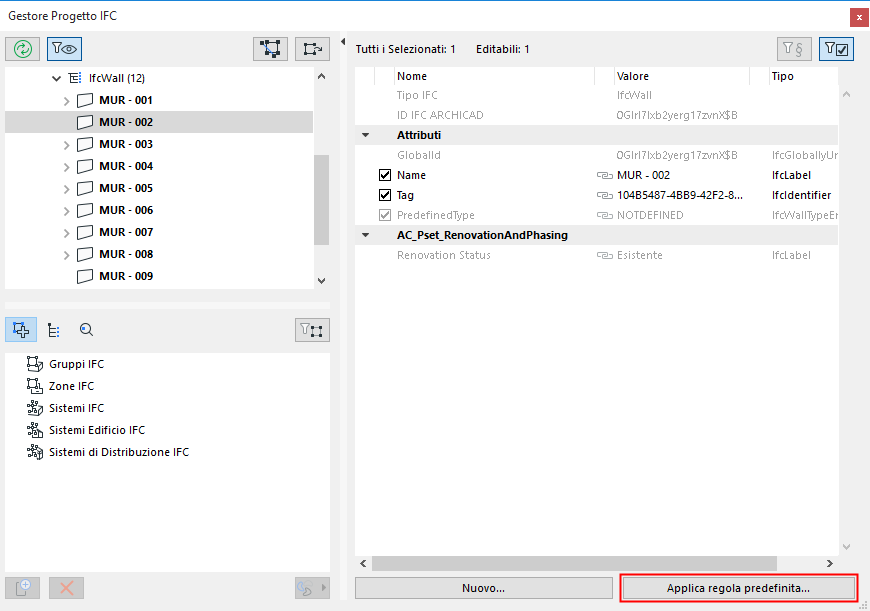Click the filter-assignments icon above Gruppi IFC
Screen dimensions: 870x611
pos(312,330)
